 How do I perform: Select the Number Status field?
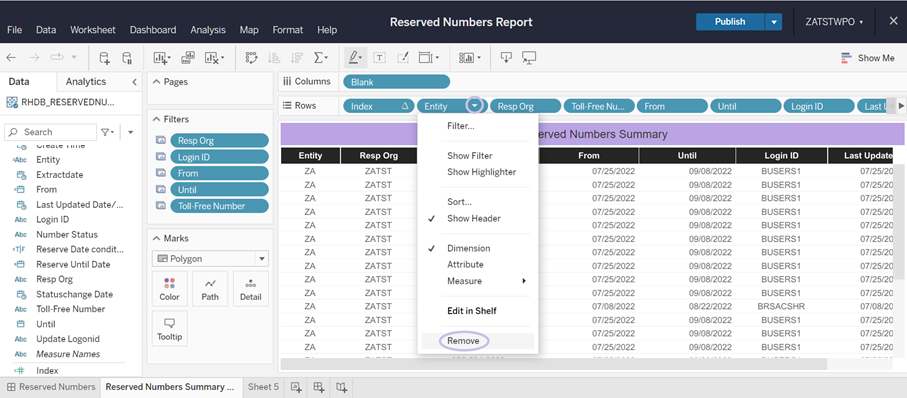coord(67,234)
